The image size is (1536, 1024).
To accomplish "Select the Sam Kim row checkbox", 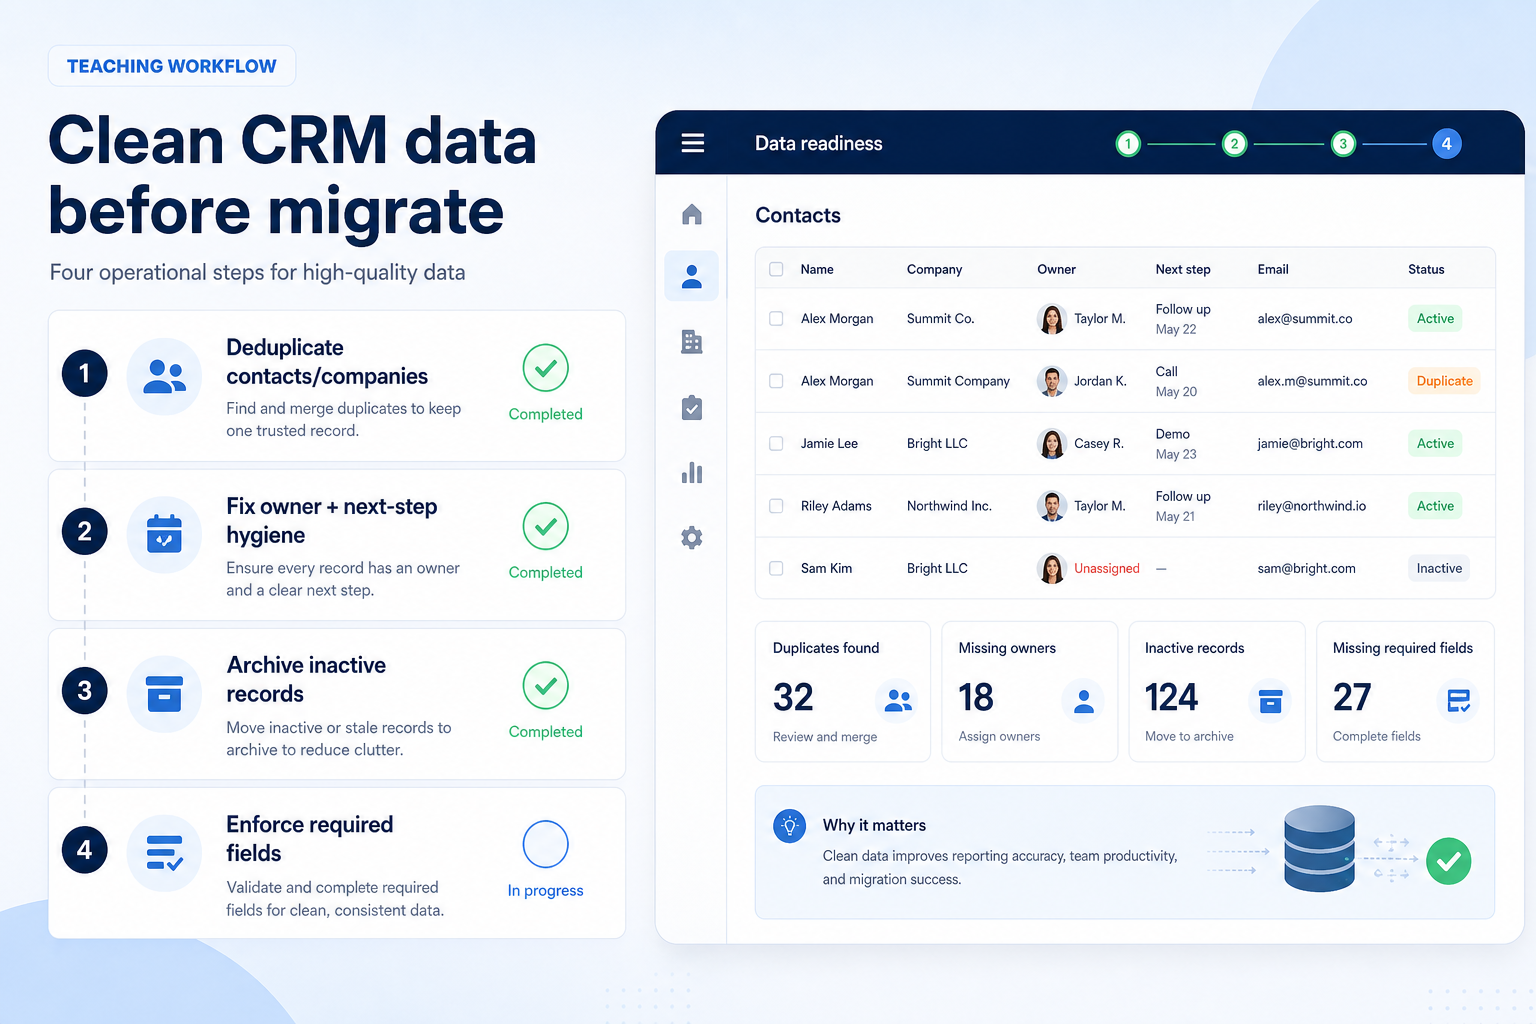I will (x=776, y=568).
